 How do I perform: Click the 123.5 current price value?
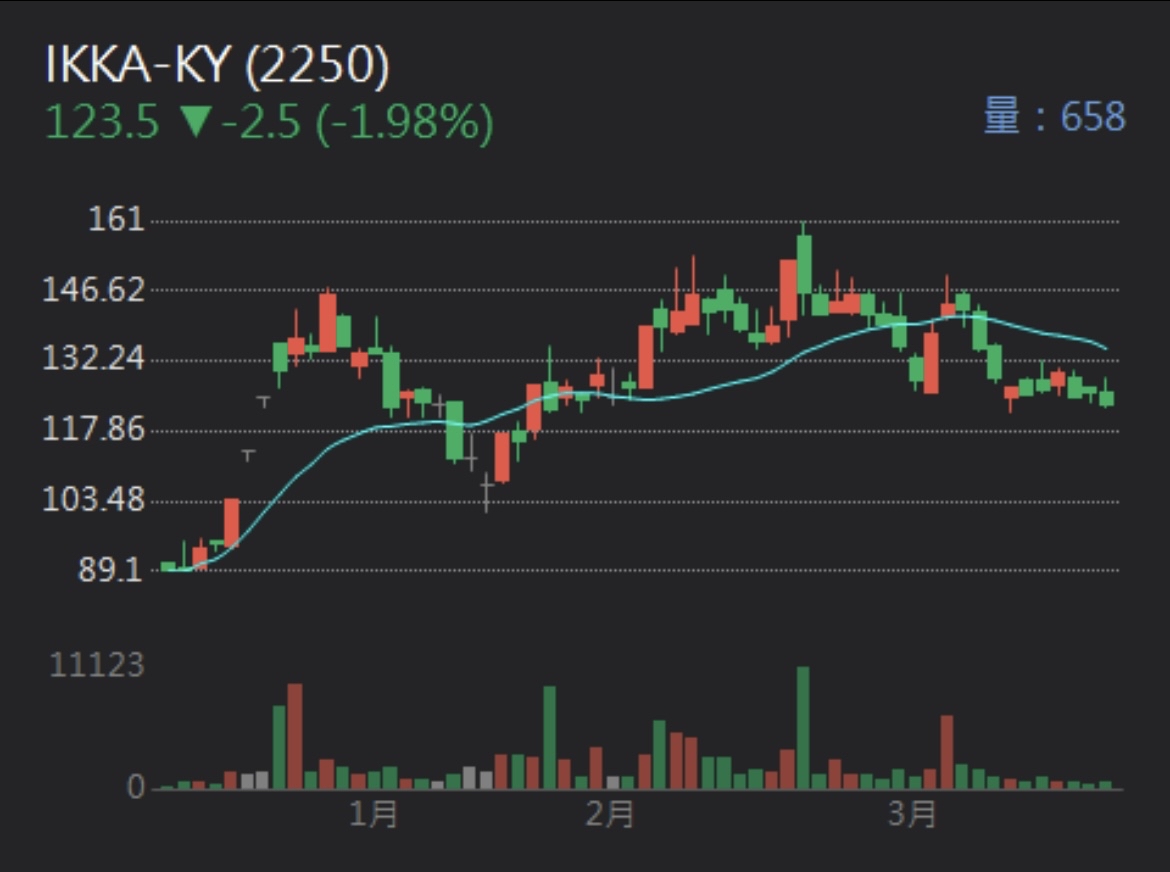click(102, 122)
